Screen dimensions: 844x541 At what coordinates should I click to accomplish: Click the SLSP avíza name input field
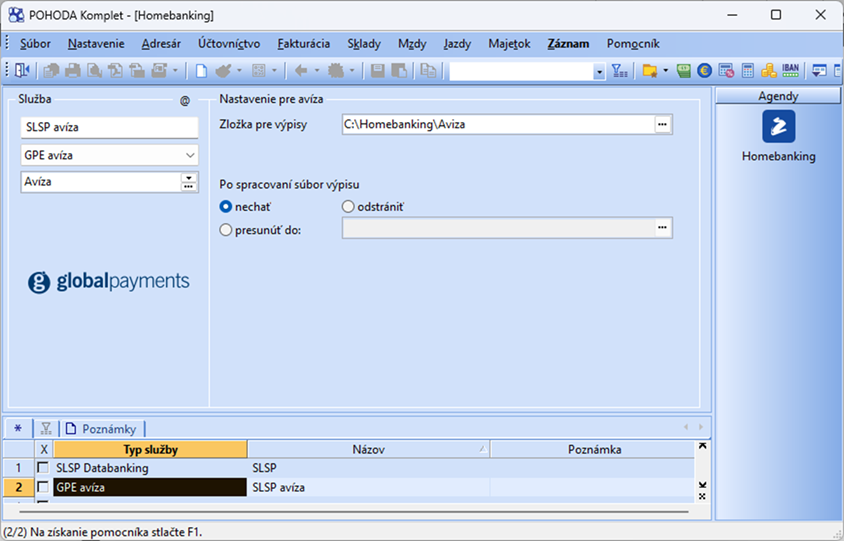(x=109, y=128)
